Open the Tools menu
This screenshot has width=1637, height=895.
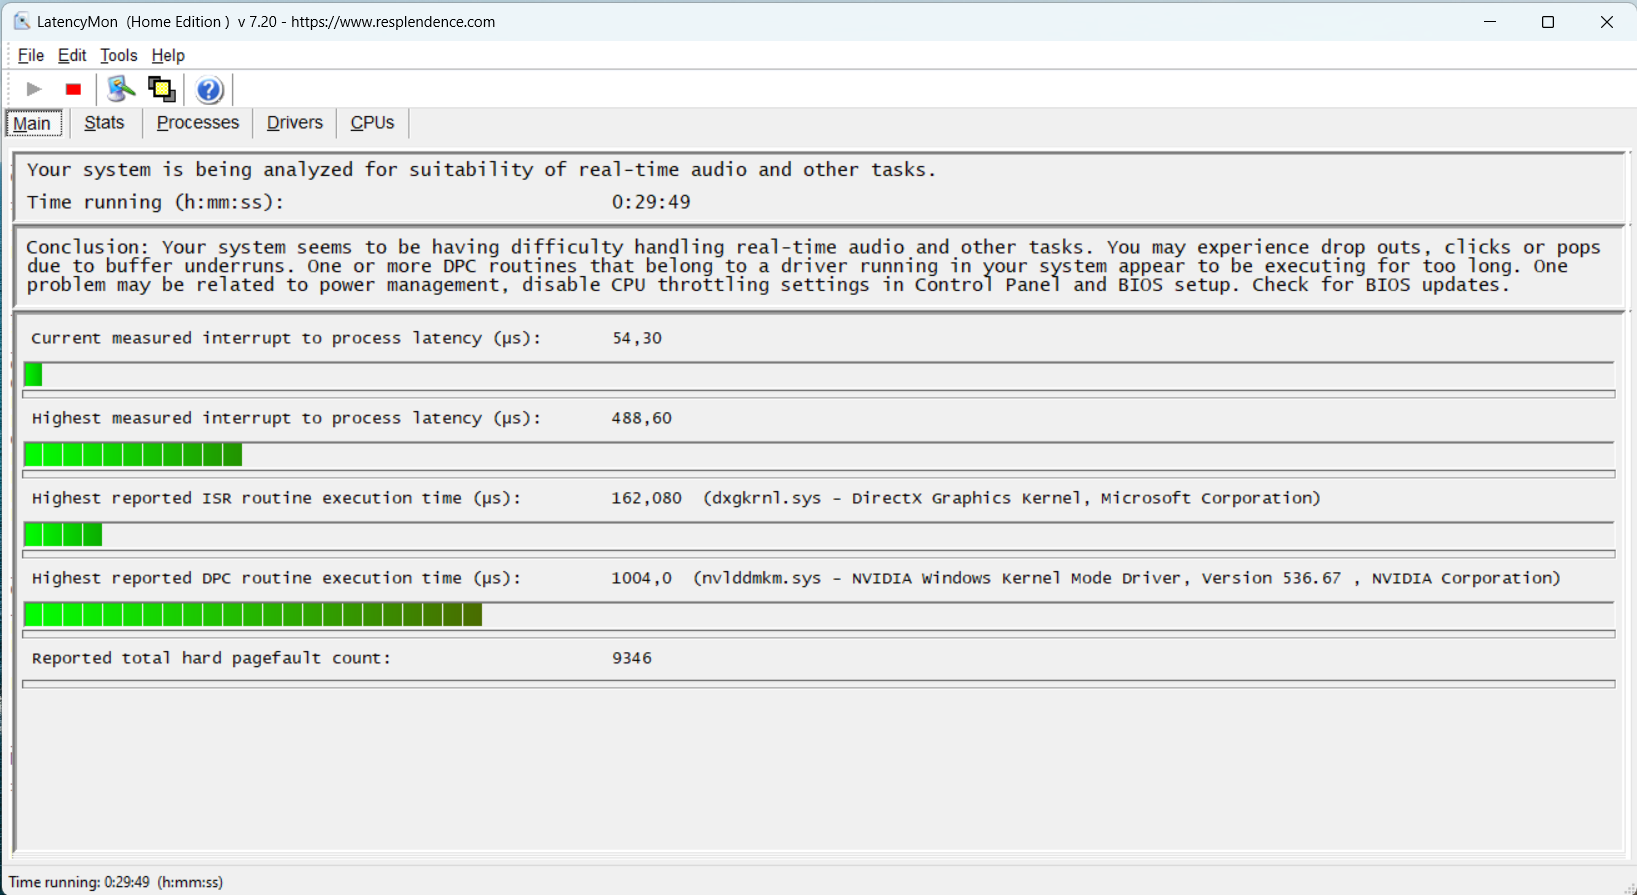[118, 55]
